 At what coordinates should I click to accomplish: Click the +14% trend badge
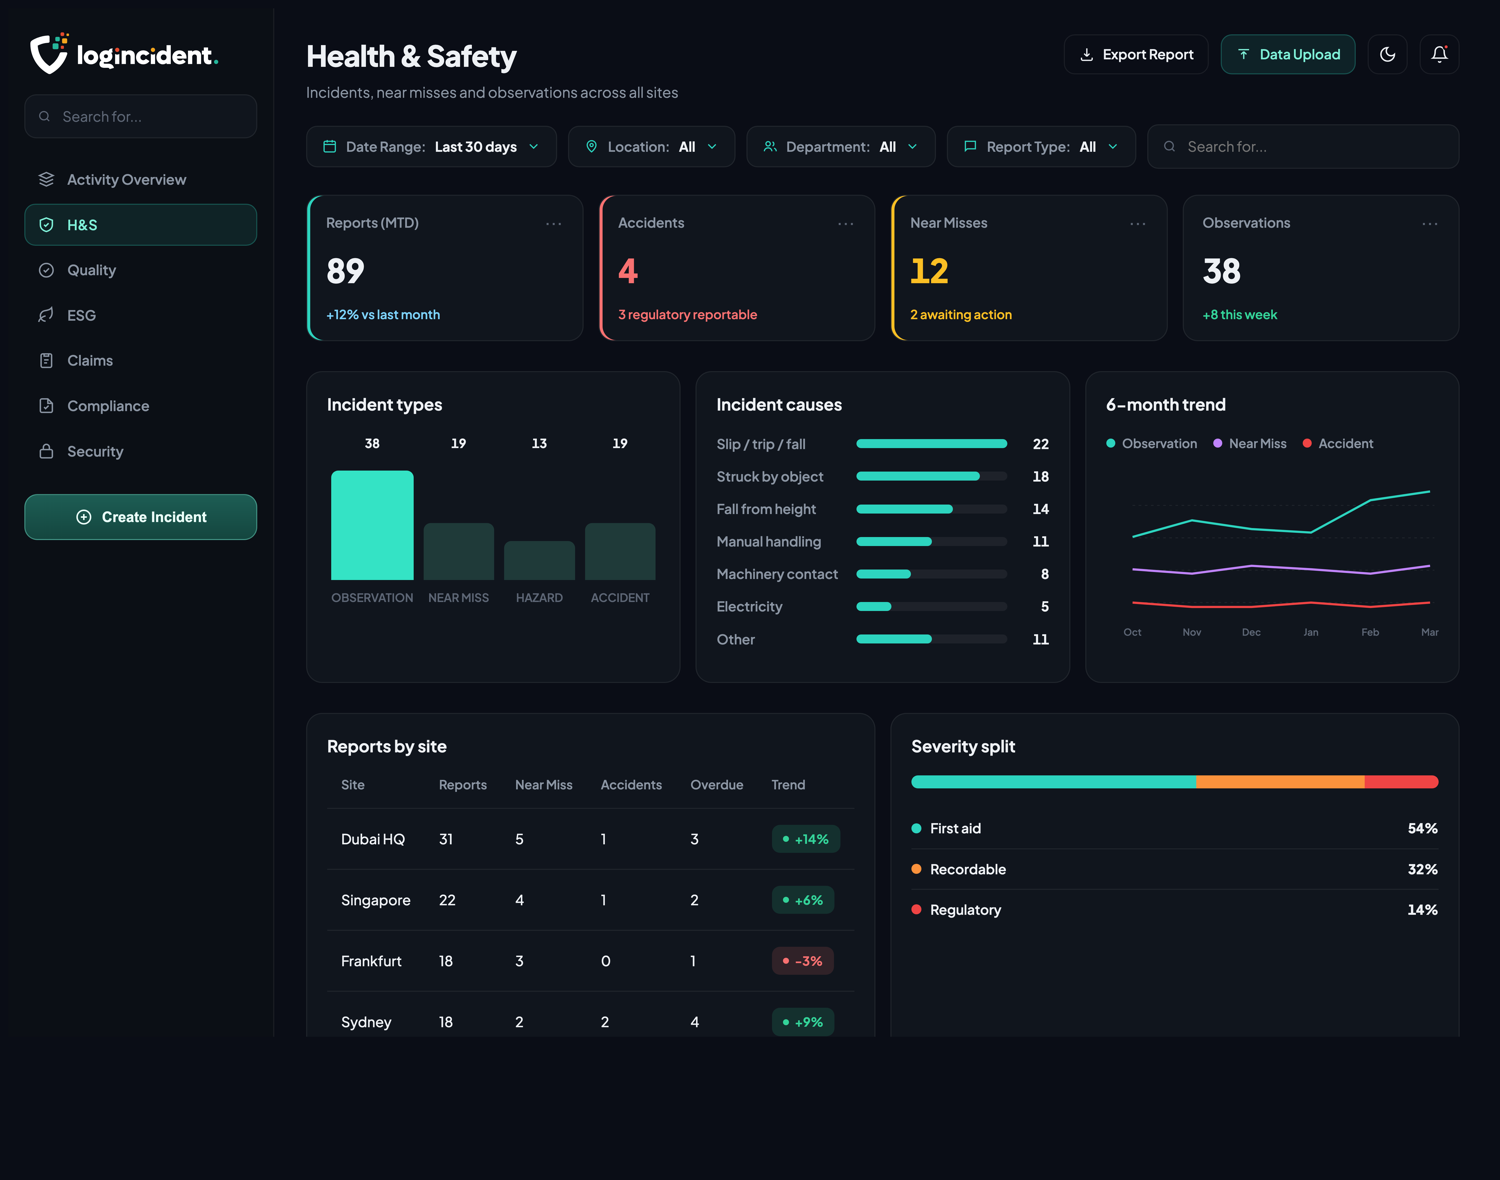[x=806, y=839]
